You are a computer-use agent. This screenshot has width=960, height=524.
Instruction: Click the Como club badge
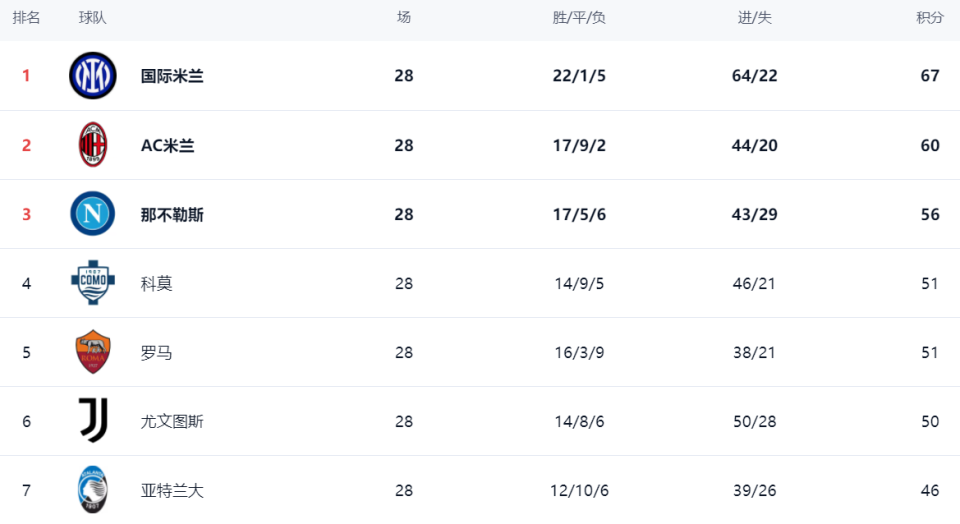pos(93,283)
